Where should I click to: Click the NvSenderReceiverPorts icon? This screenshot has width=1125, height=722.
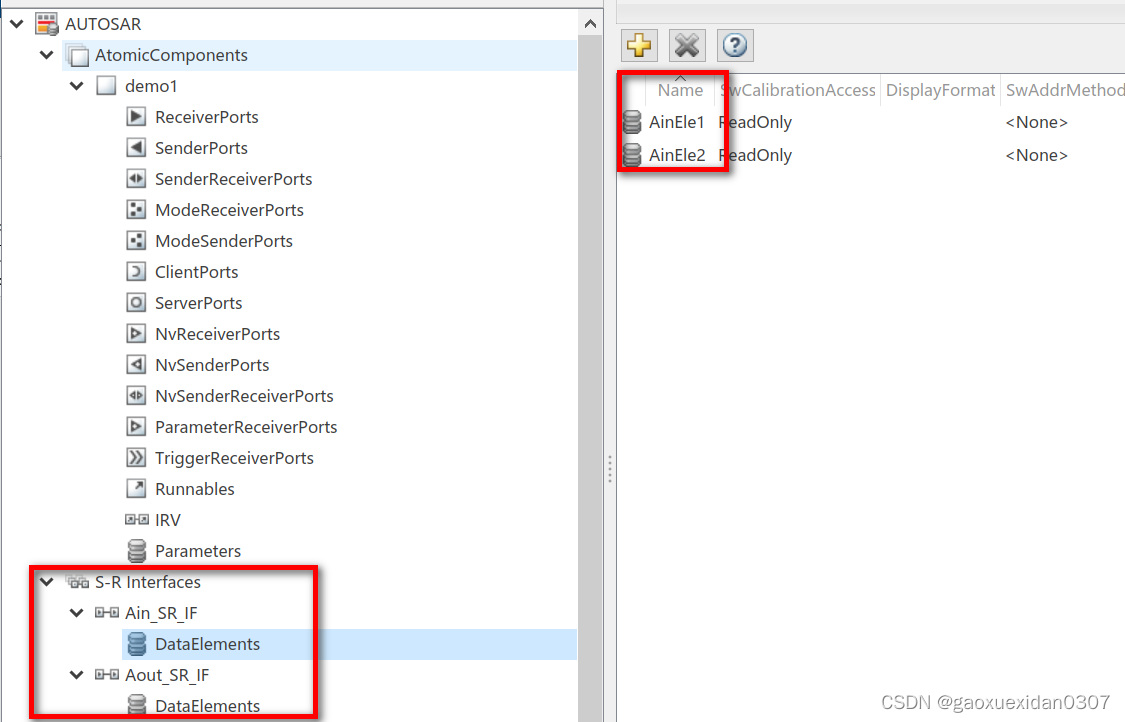(x=136, y=395)
